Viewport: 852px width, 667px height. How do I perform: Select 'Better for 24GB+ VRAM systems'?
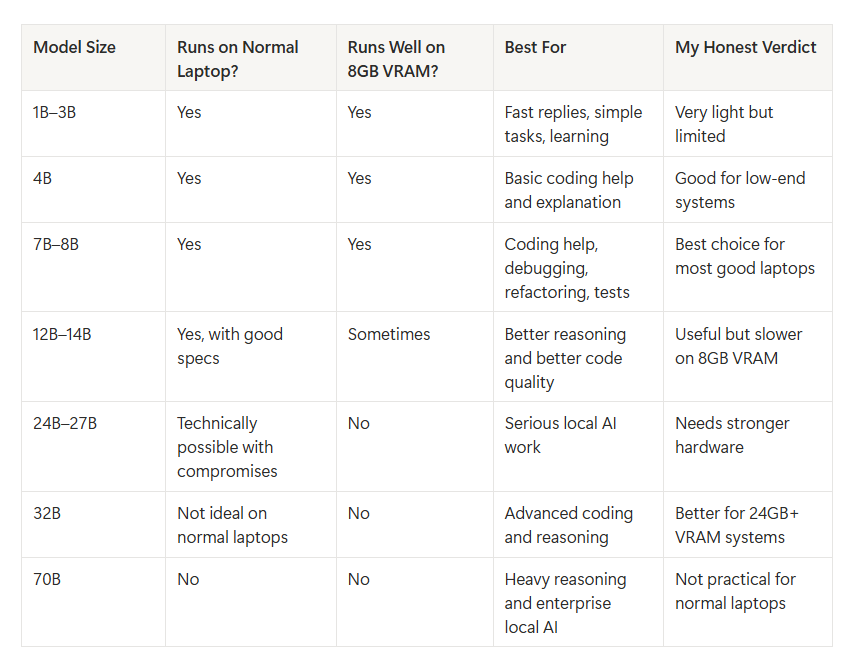point(737,525)
